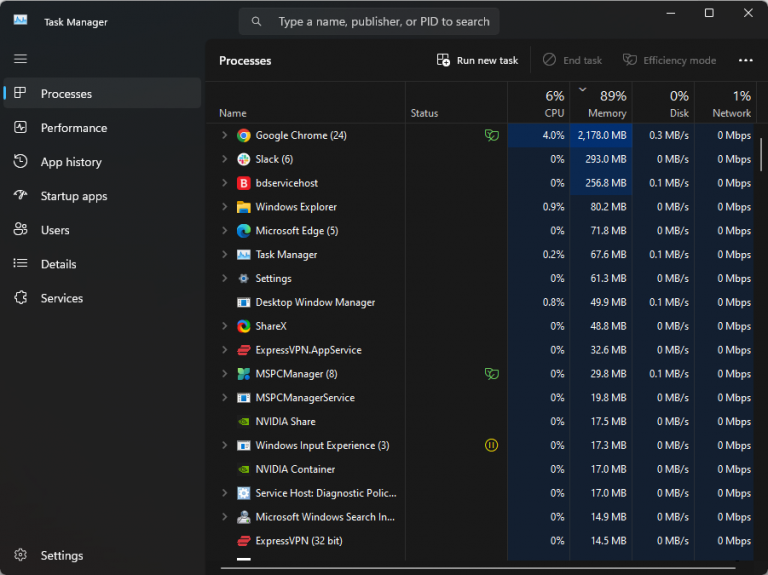The height and width of the screenshot is (575, 768).
Task: Select the Desktop Window Manager name
Action: click(315, 303)
